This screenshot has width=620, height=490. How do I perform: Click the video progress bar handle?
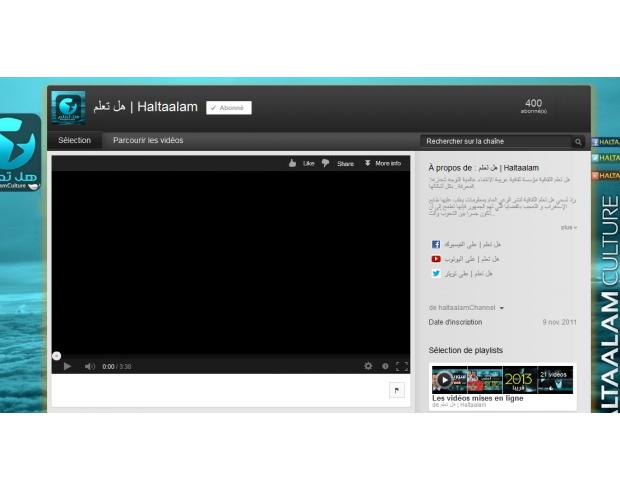point(57,356)
